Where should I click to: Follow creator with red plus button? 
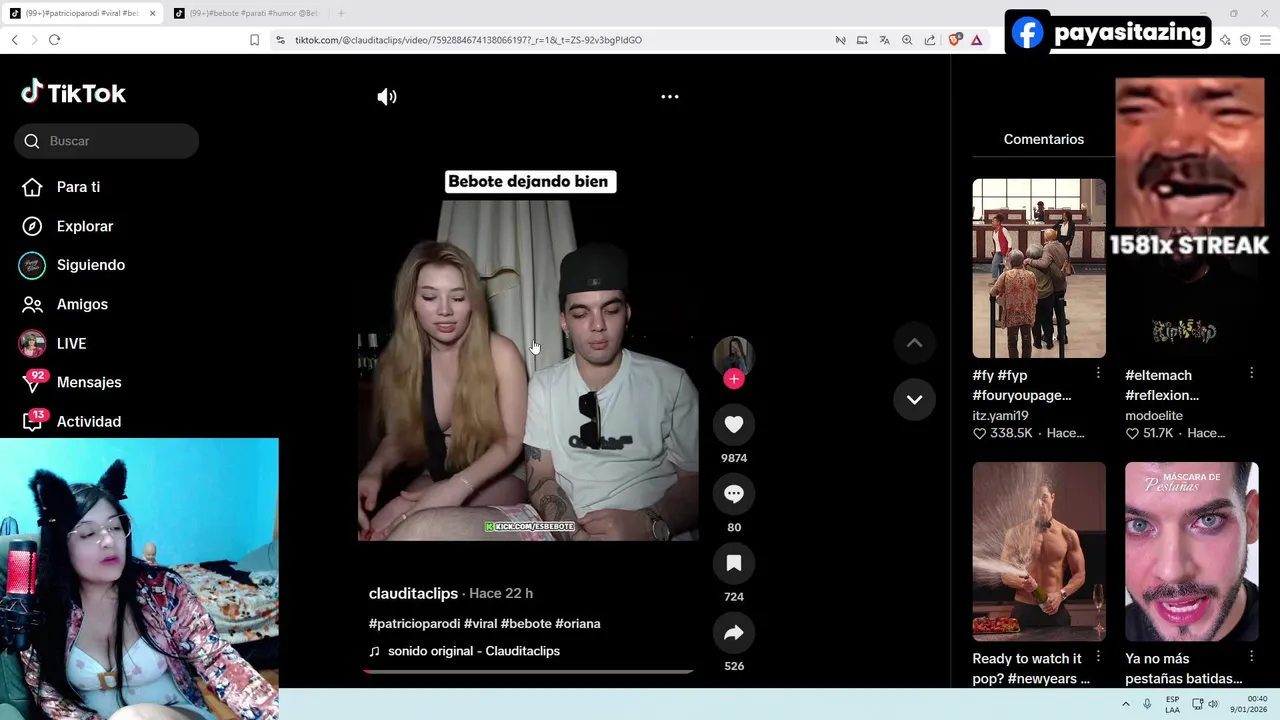[734, 379]
